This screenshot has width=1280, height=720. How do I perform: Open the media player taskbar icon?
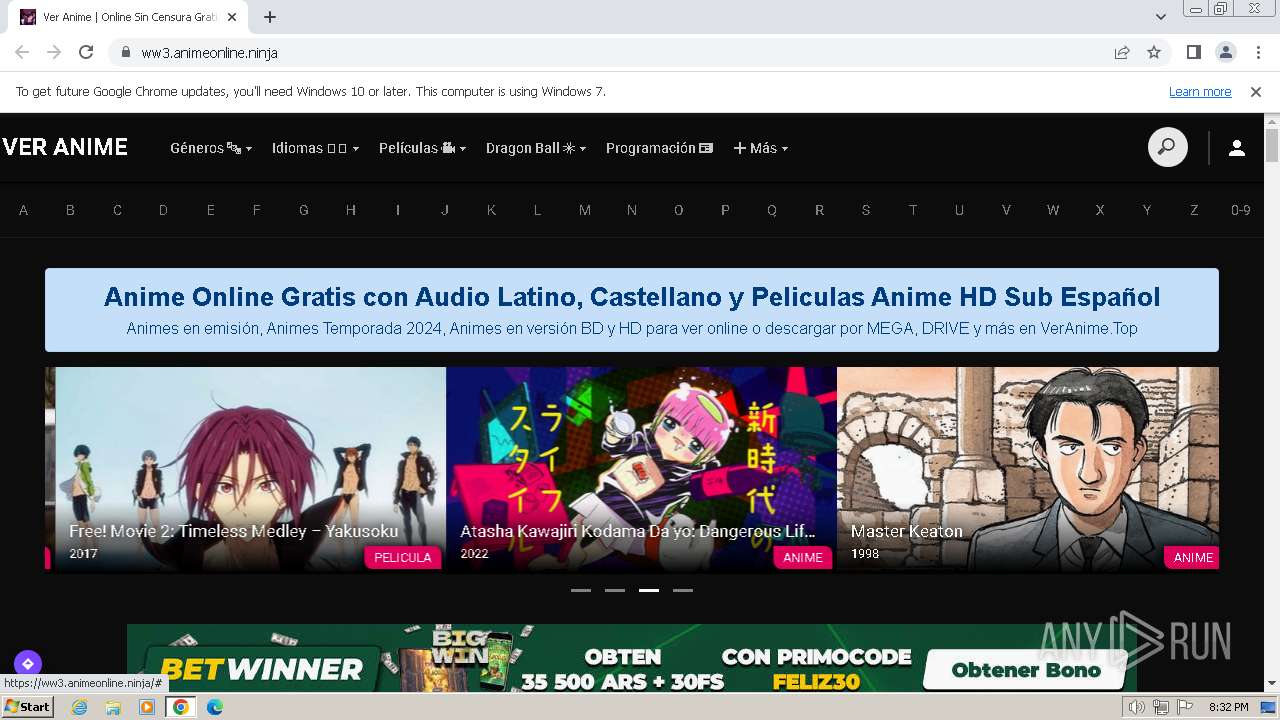(x=147, y=707)
